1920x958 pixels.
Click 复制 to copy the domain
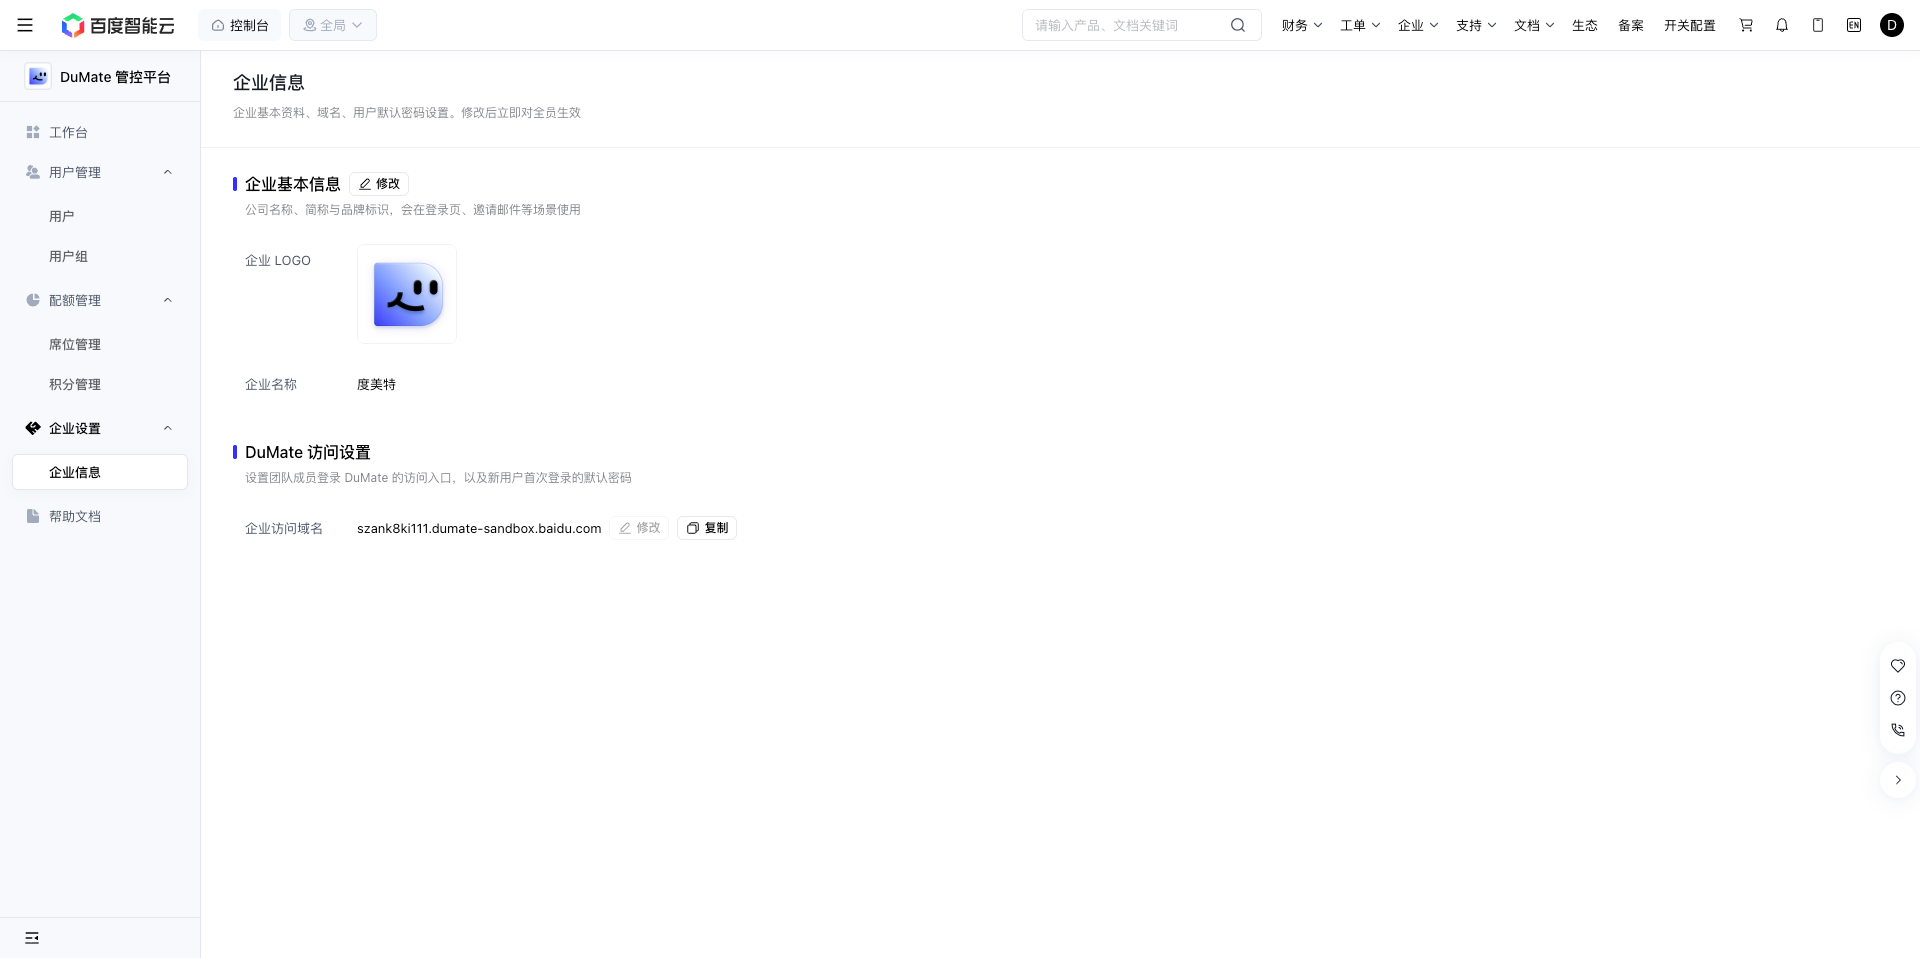tap(707, 528)
